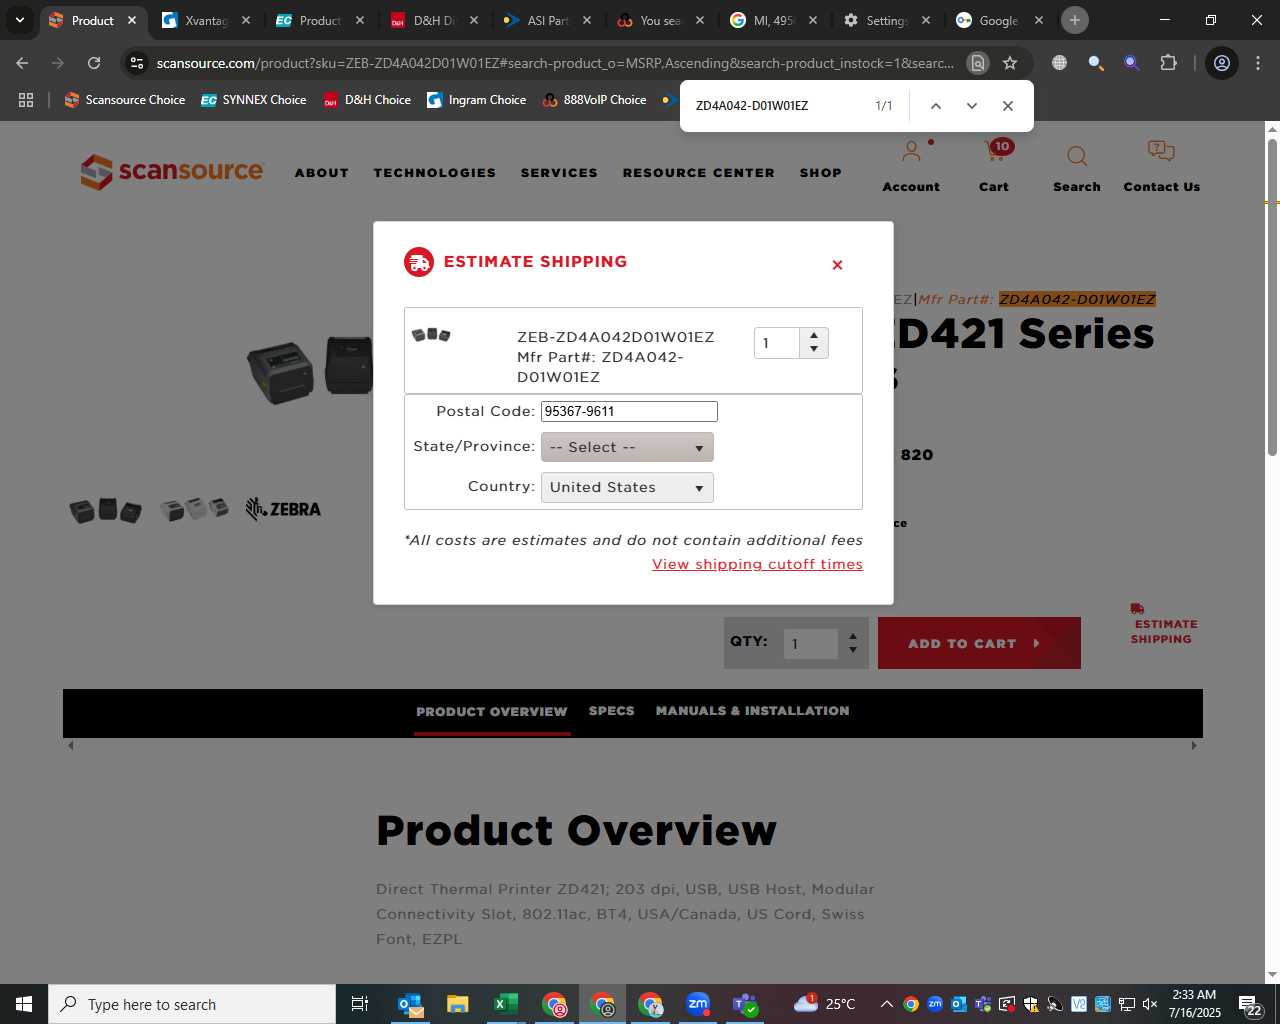Open Excel from the taskbar
This screenshot has width=1280, height=1024.
[505, 1004]
